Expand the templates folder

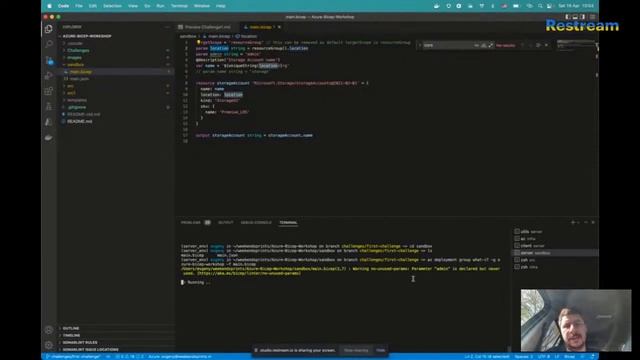click(x=77, y=100)
